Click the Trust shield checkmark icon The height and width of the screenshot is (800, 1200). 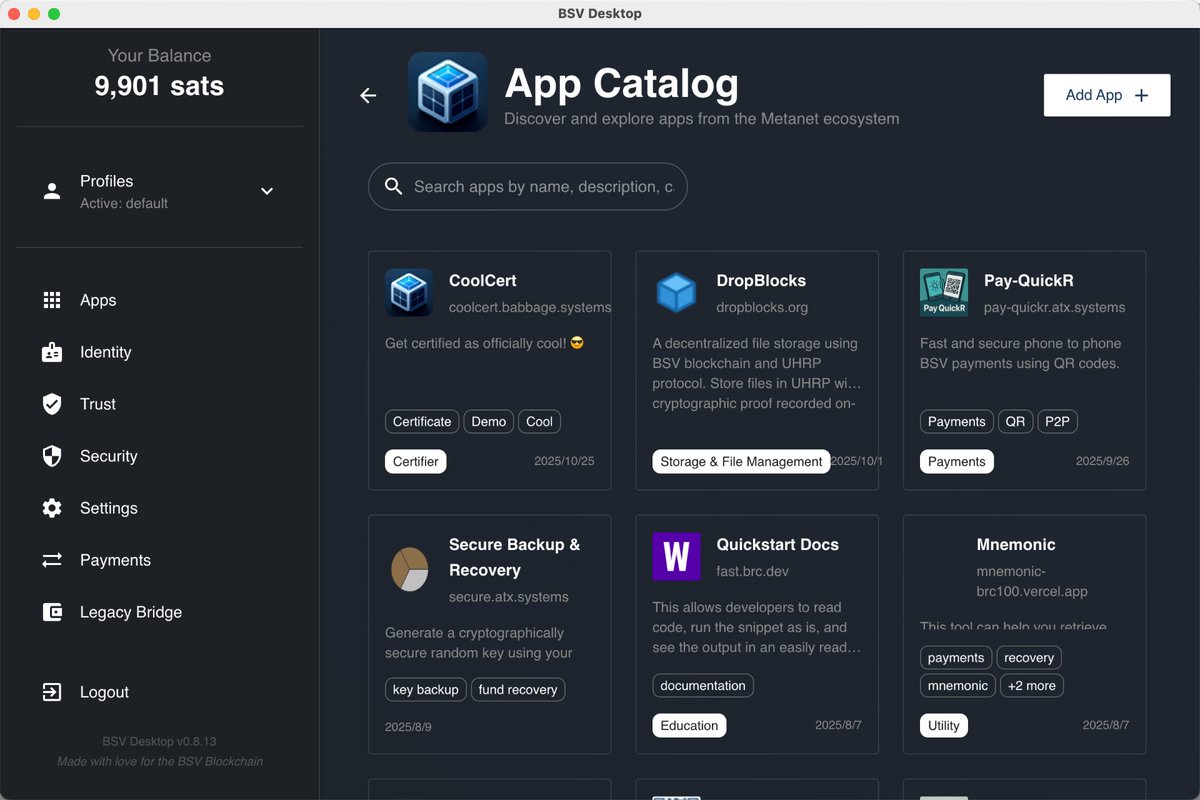click(52, 404)
